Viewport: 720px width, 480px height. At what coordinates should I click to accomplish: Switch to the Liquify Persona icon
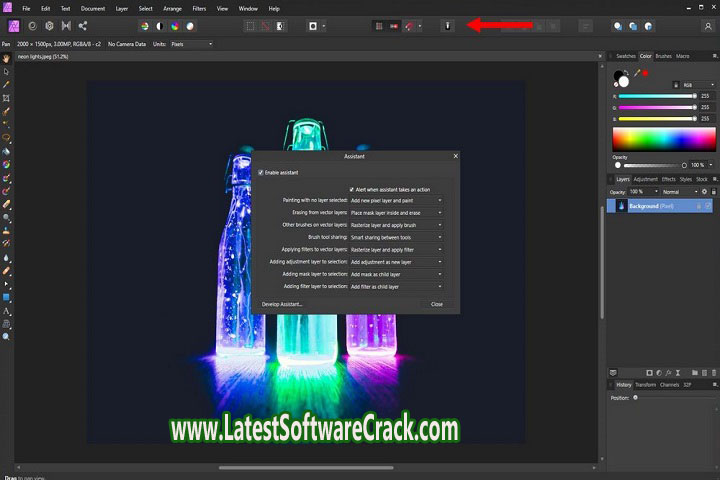(32, 26)
